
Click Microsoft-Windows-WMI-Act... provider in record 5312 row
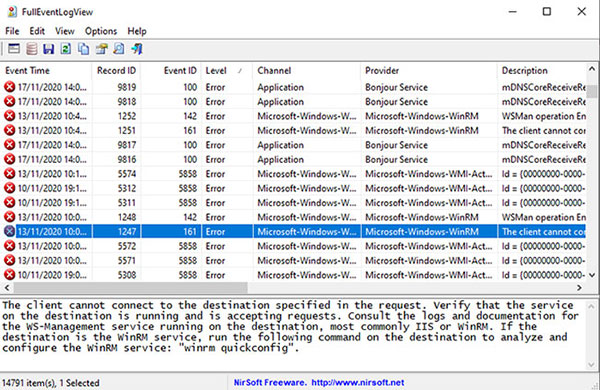(x=429, y=188)
